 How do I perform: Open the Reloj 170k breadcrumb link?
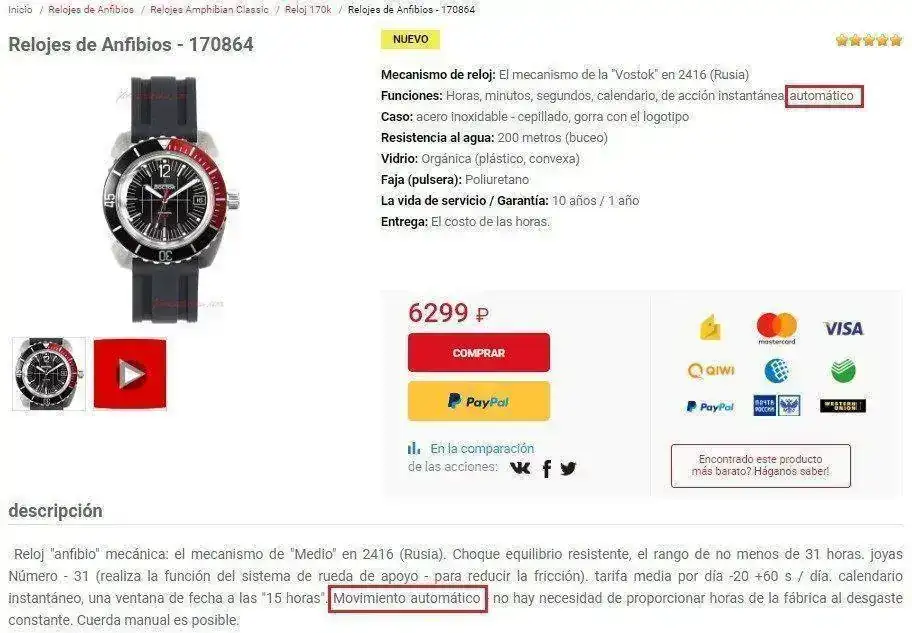tap(308, 9)
